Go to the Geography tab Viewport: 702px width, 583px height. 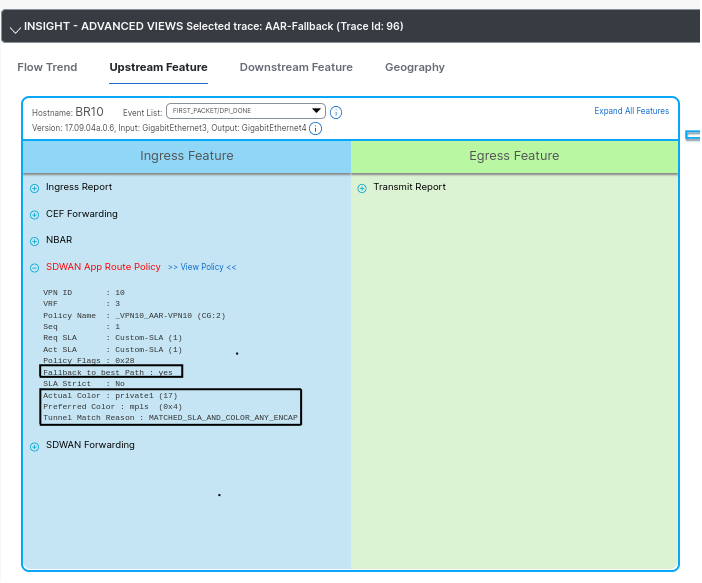[x=414, y=67]
